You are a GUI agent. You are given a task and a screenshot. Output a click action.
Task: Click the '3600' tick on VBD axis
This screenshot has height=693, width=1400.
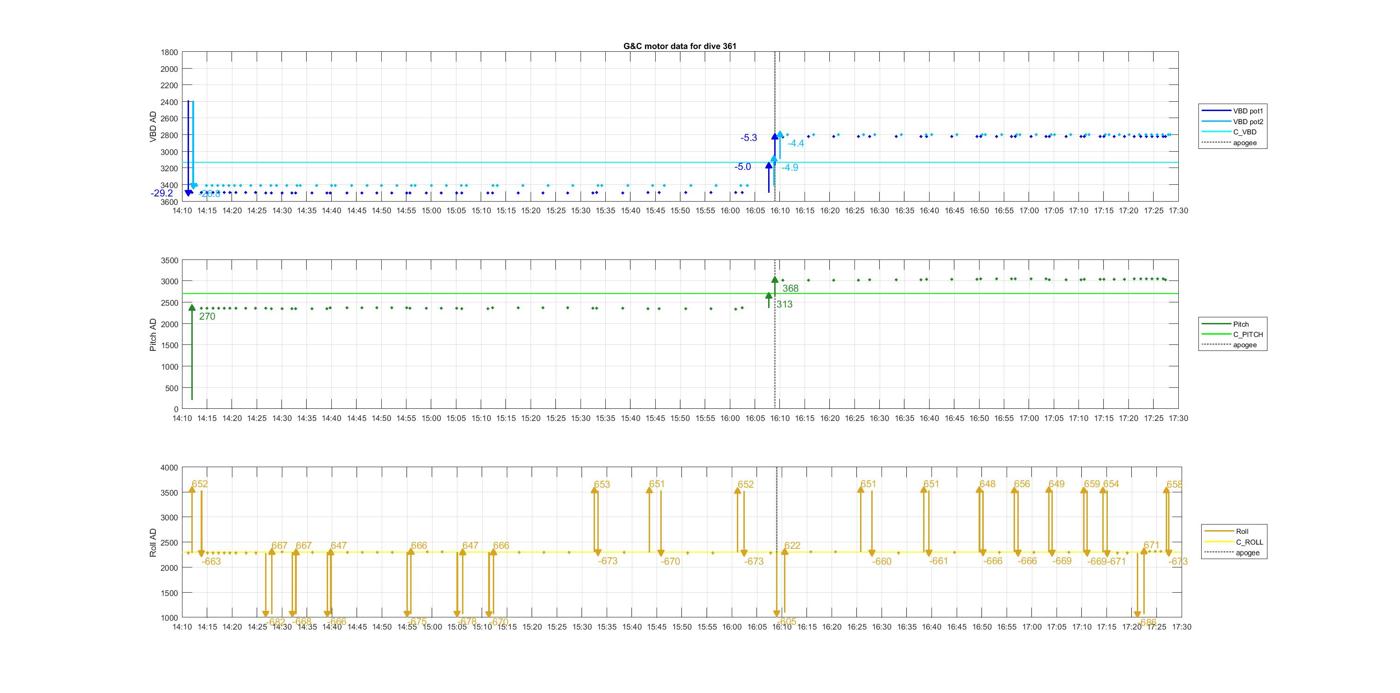tap(169, 202)
